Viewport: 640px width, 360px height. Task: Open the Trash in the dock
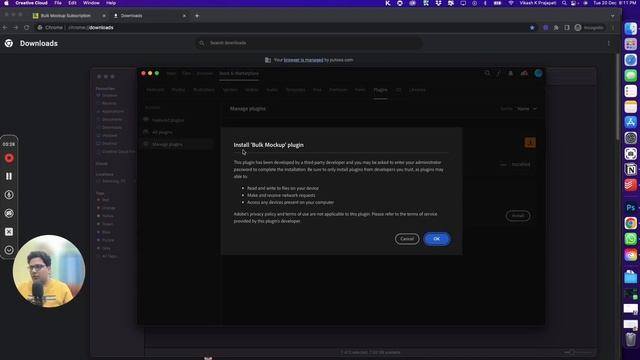[x=631, y=339]
